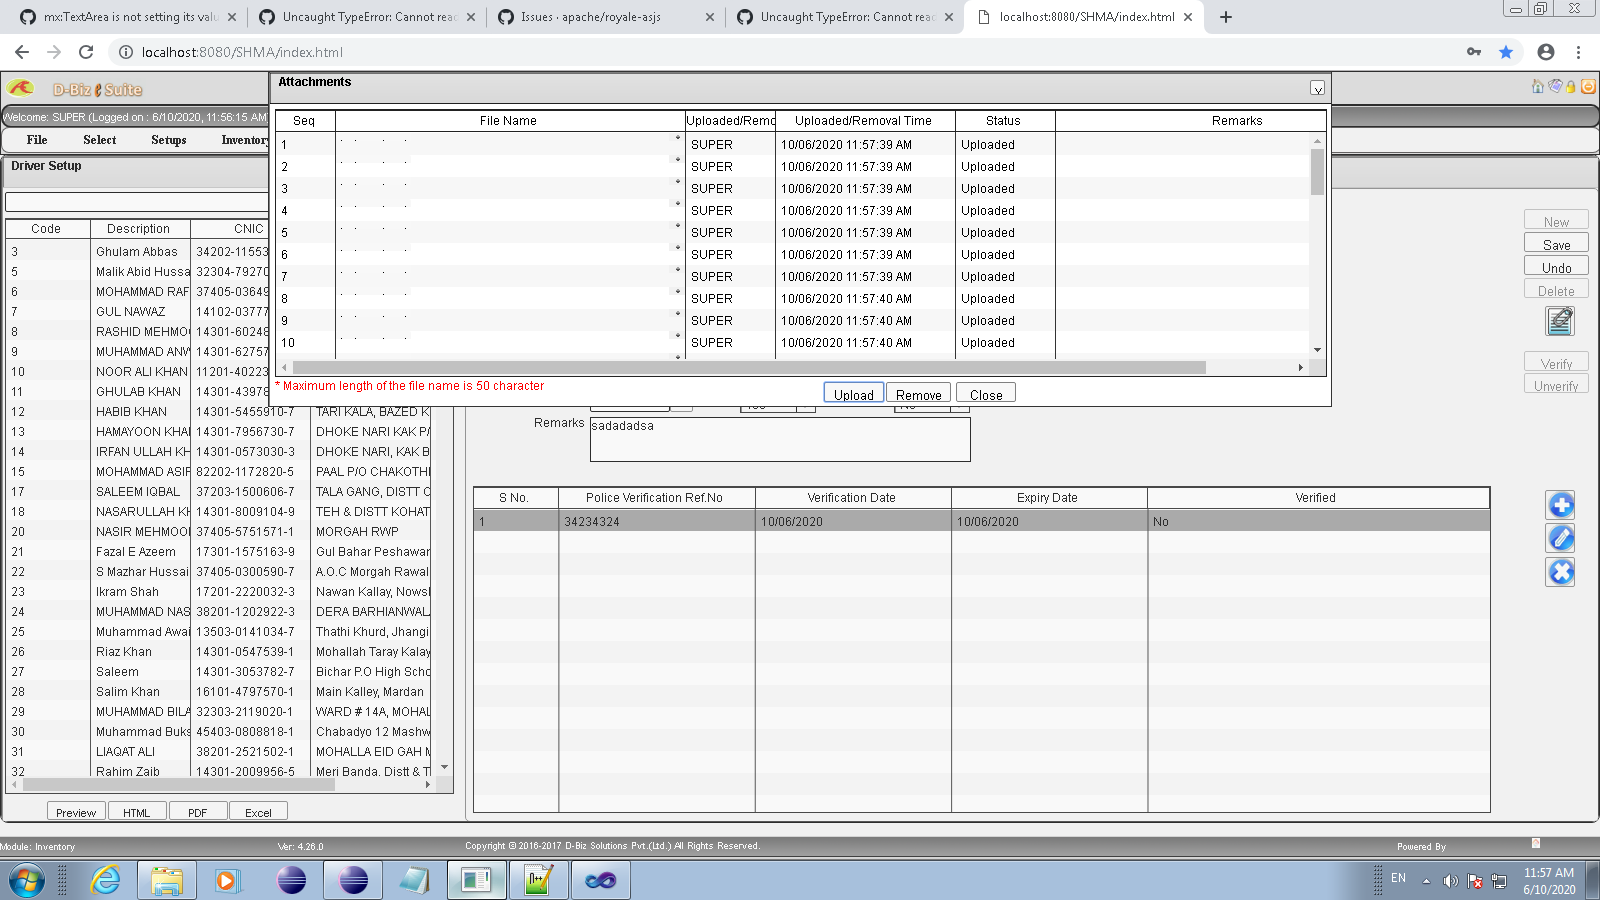Click the File menu
Screen dimensions: 1600x900
tap(37, 140)
